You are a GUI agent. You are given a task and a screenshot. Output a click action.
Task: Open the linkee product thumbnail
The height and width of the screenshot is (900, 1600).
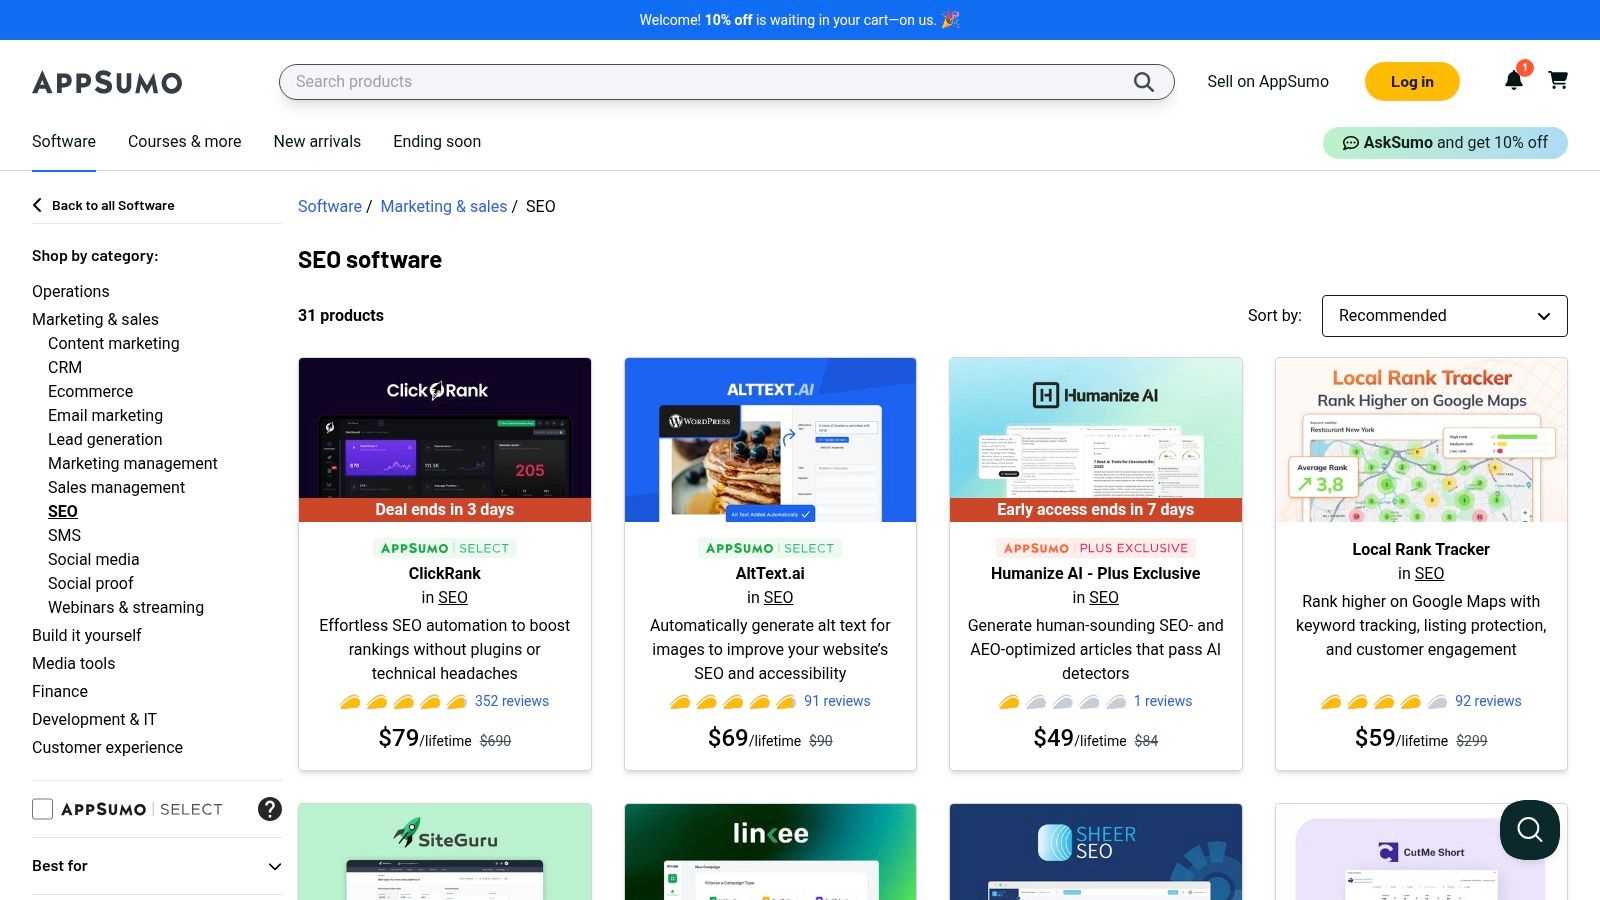770,852
